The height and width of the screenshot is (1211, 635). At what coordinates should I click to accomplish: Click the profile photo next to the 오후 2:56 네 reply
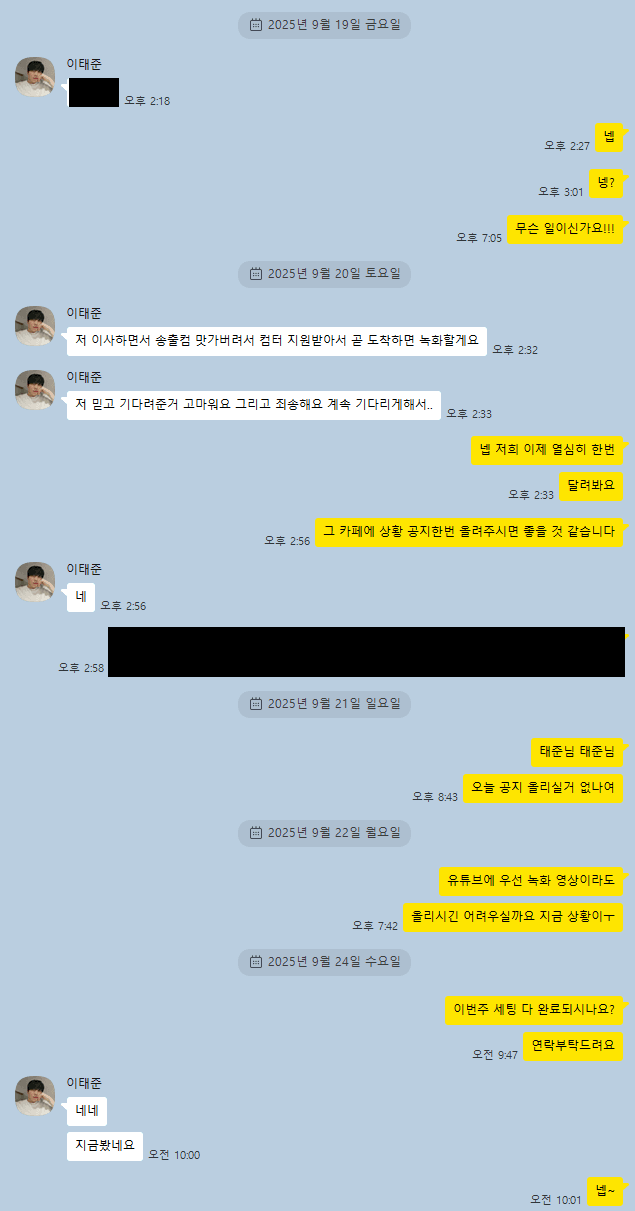(35, 582)
